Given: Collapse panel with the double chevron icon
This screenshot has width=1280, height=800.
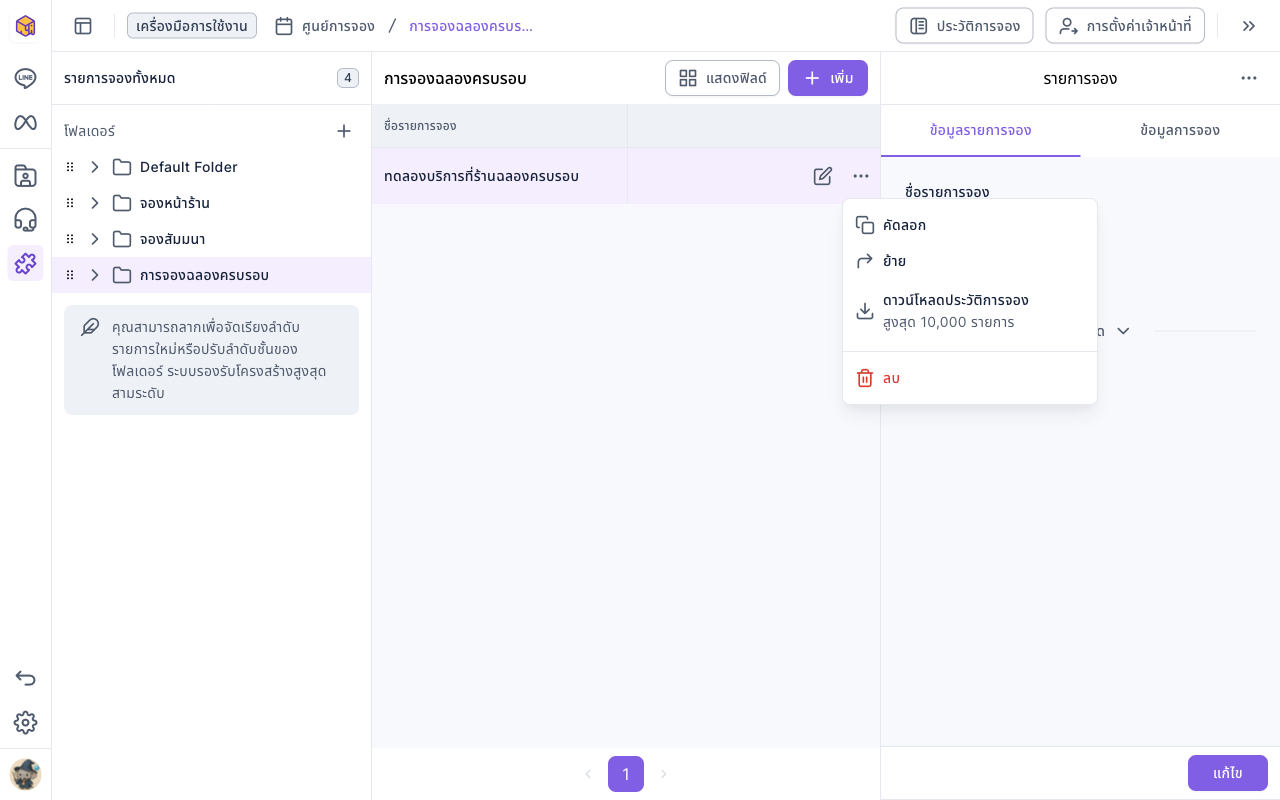Looking at the screenshot, I should point(1249,26).
